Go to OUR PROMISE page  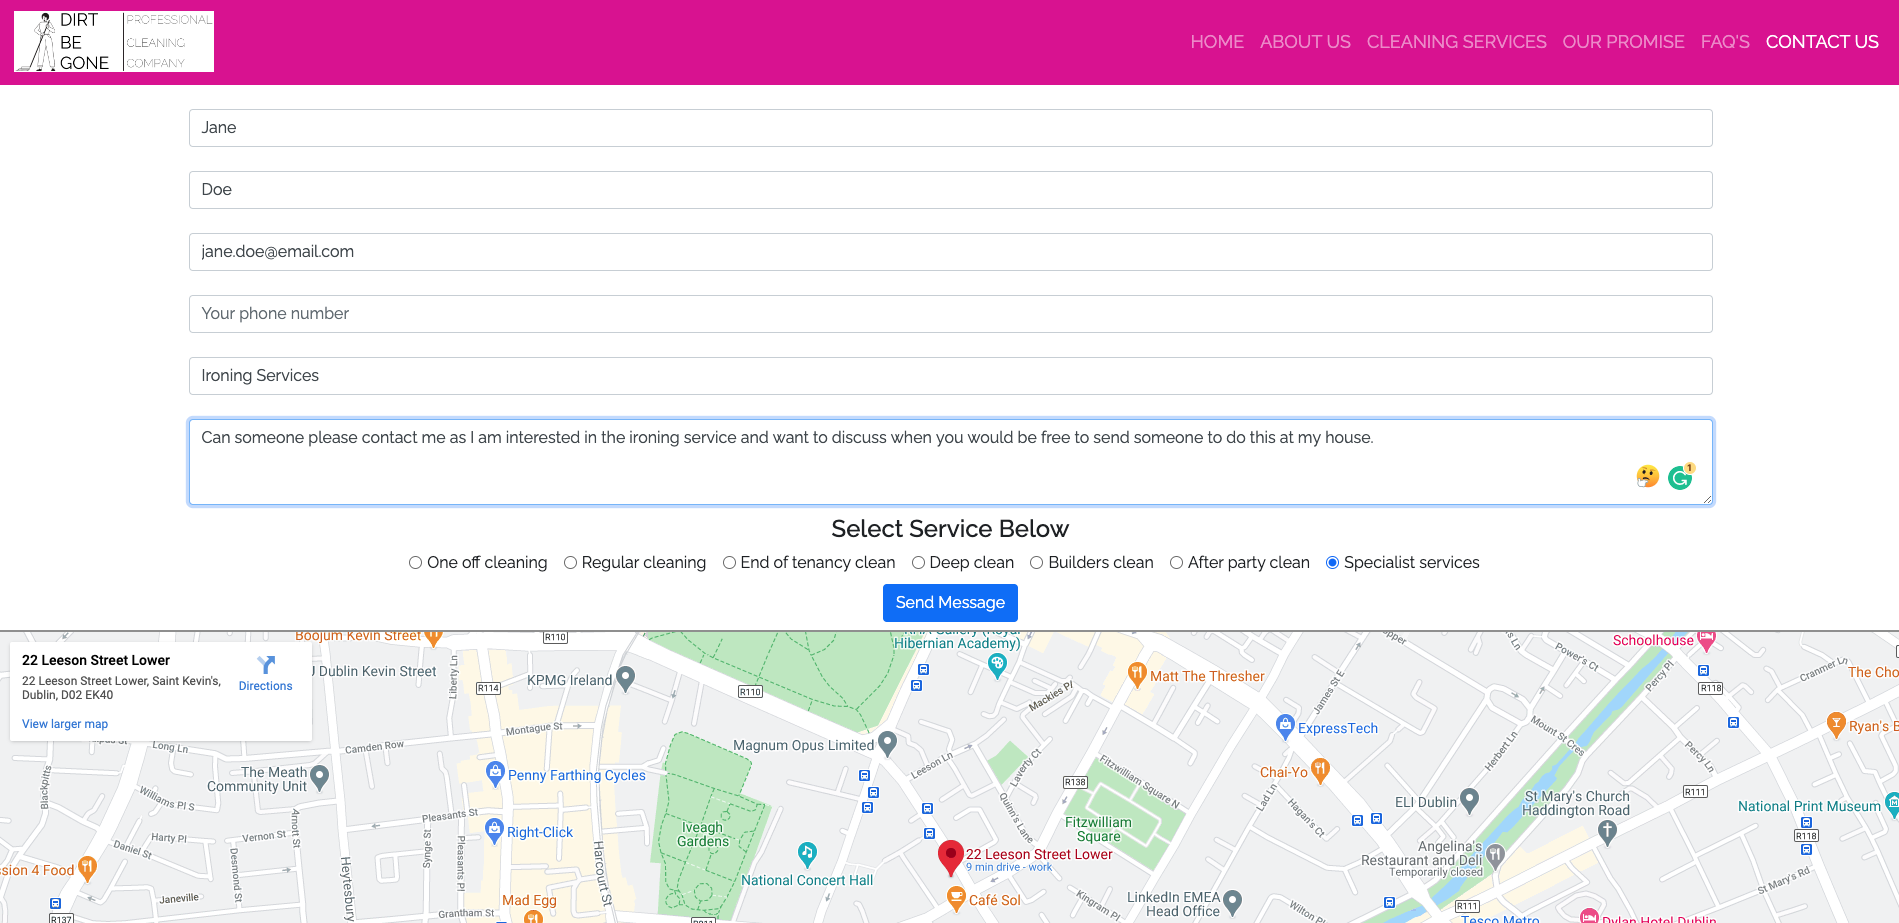click(x=1623, y=42)
